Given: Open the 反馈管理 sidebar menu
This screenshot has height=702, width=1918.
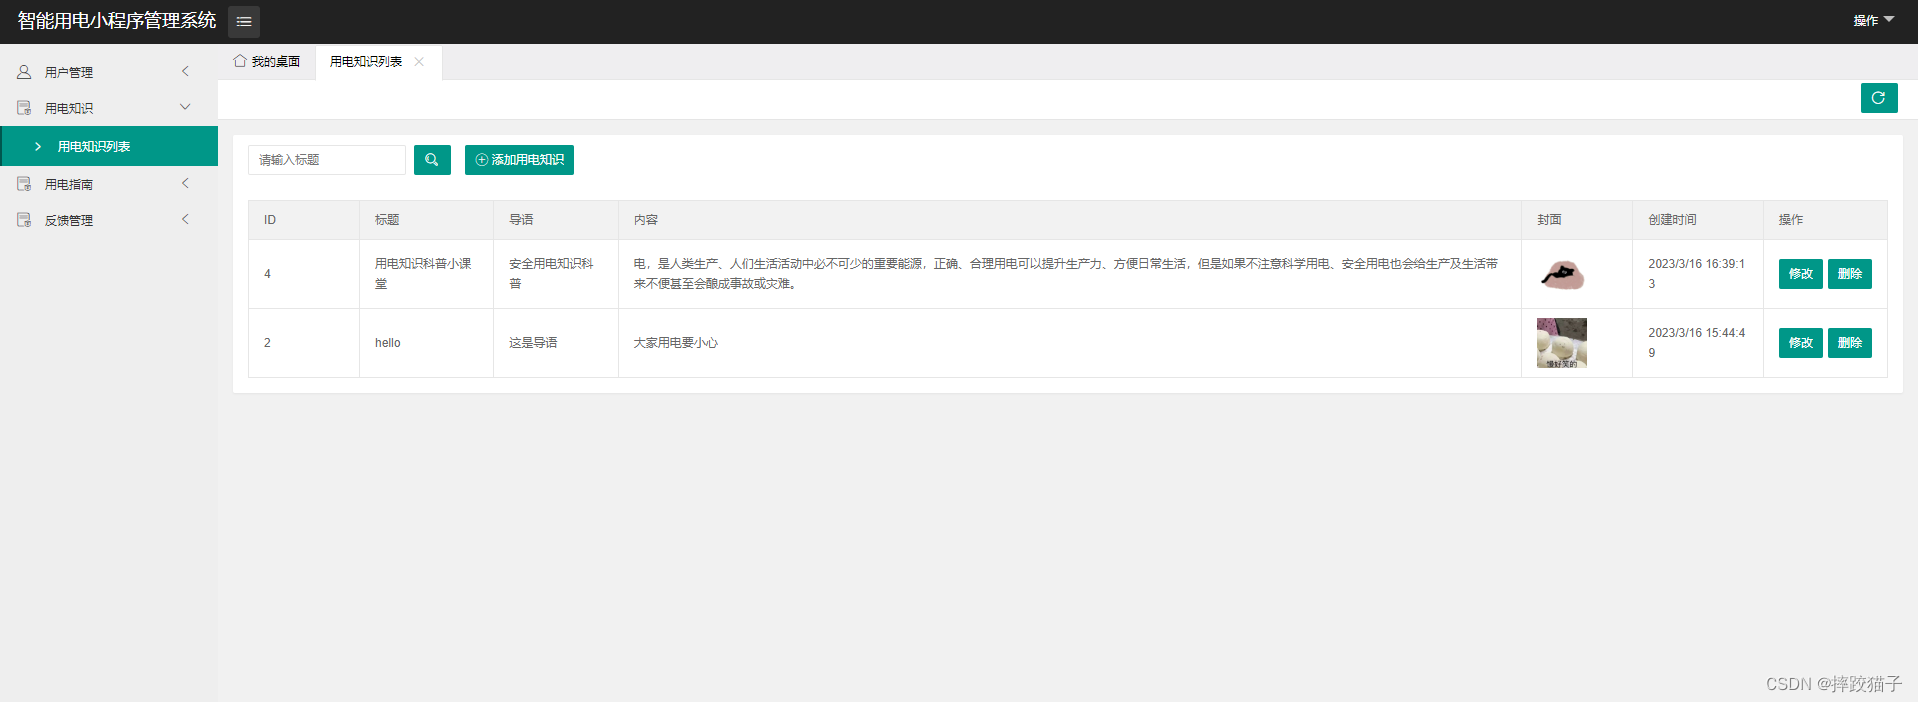Looking at the screenshot, I should [x=109, y=220].
